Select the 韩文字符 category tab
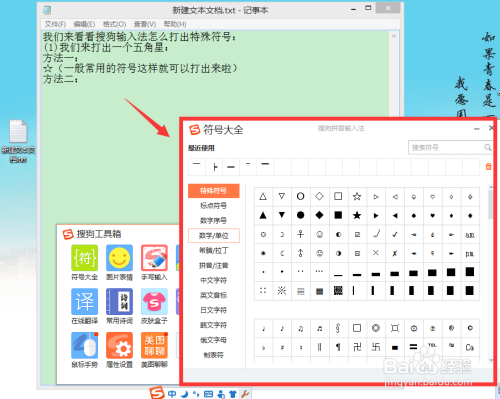 [x=214, y=325]
